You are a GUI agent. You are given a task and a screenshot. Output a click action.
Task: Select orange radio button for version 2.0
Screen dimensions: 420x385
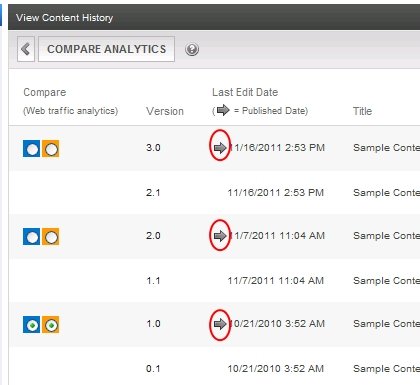pos(51,237)
